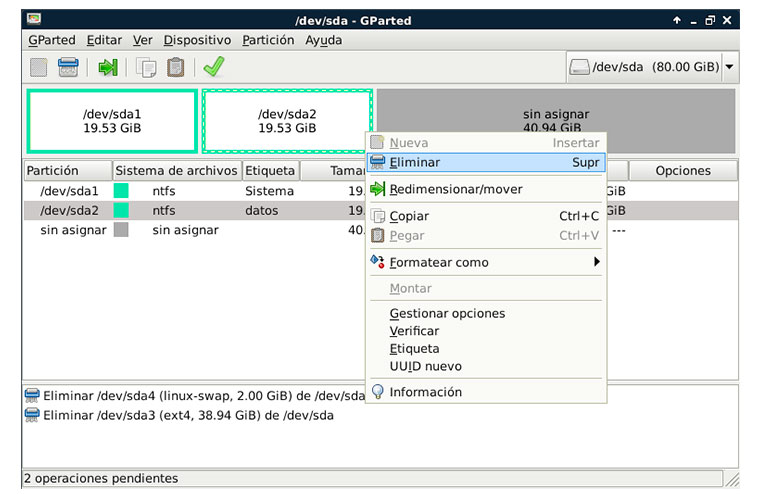760x494 pixels.
Task: Choose Copiar in the context menu
Action: point(486,216)
